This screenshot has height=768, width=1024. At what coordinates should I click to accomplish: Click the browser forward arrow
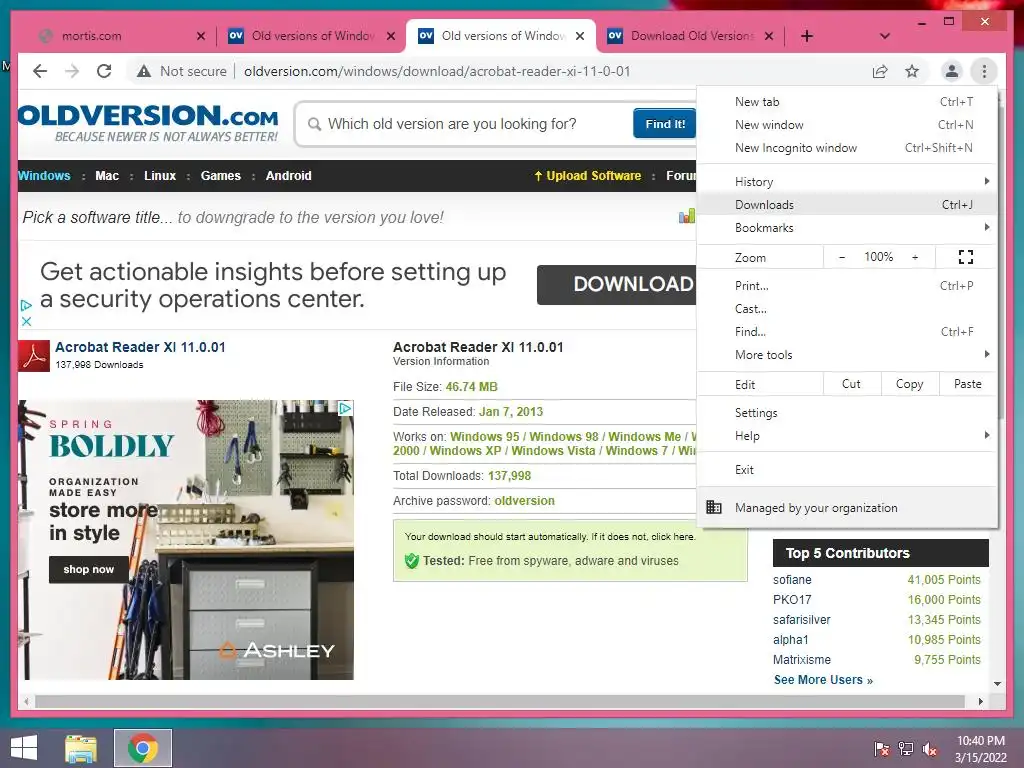pyautogui.click(x=72, y=71)
